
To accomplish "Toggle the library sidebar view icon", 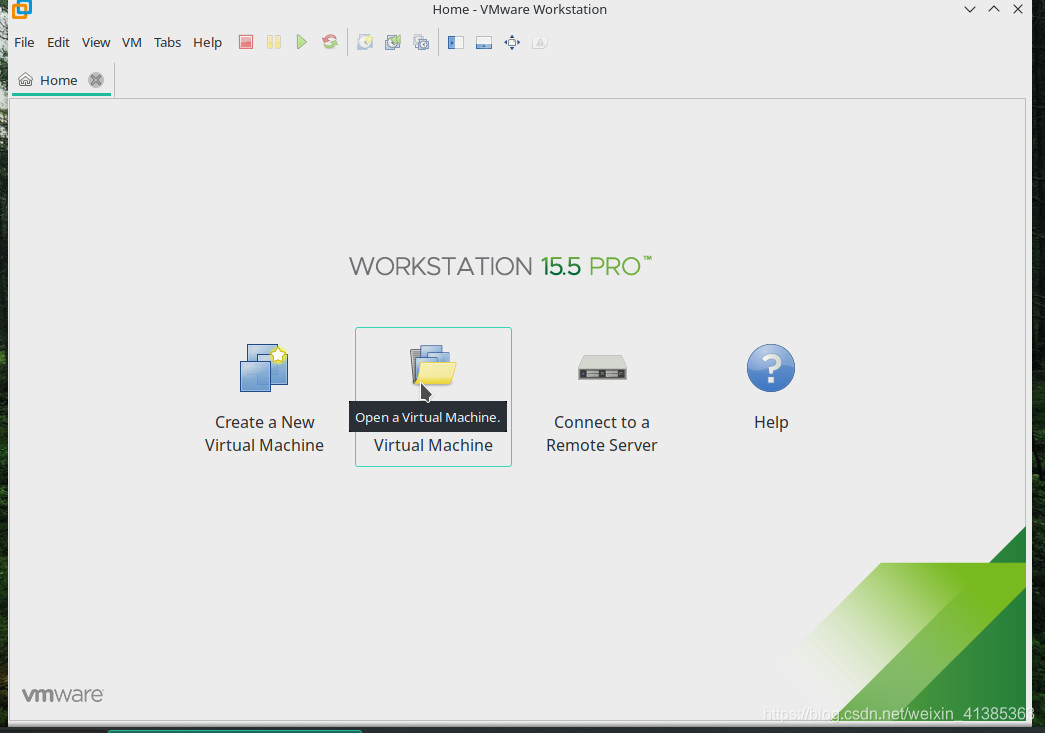I will (x=456, y=43).
